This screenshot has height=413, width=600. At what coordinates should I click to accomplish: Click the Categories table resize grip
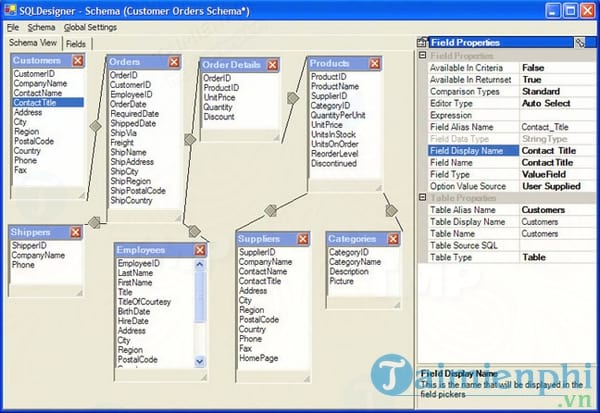(x=396, y=305)
